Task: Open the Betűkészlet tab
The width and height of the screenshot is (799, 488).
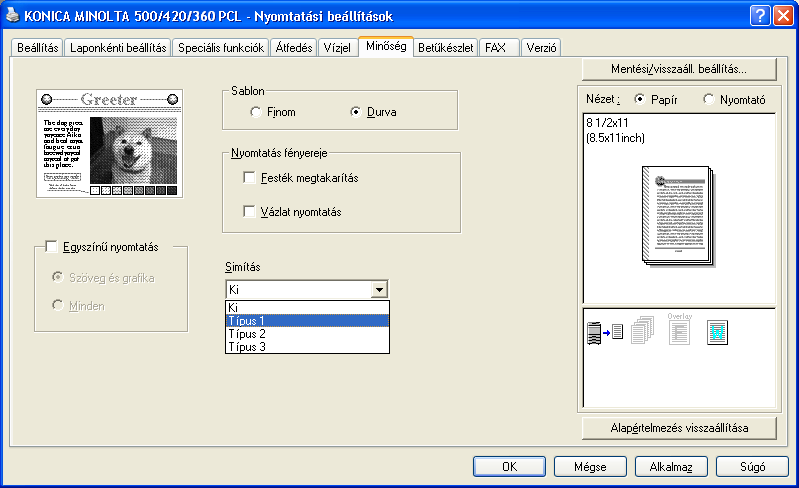Action: [x=446, y=48]
